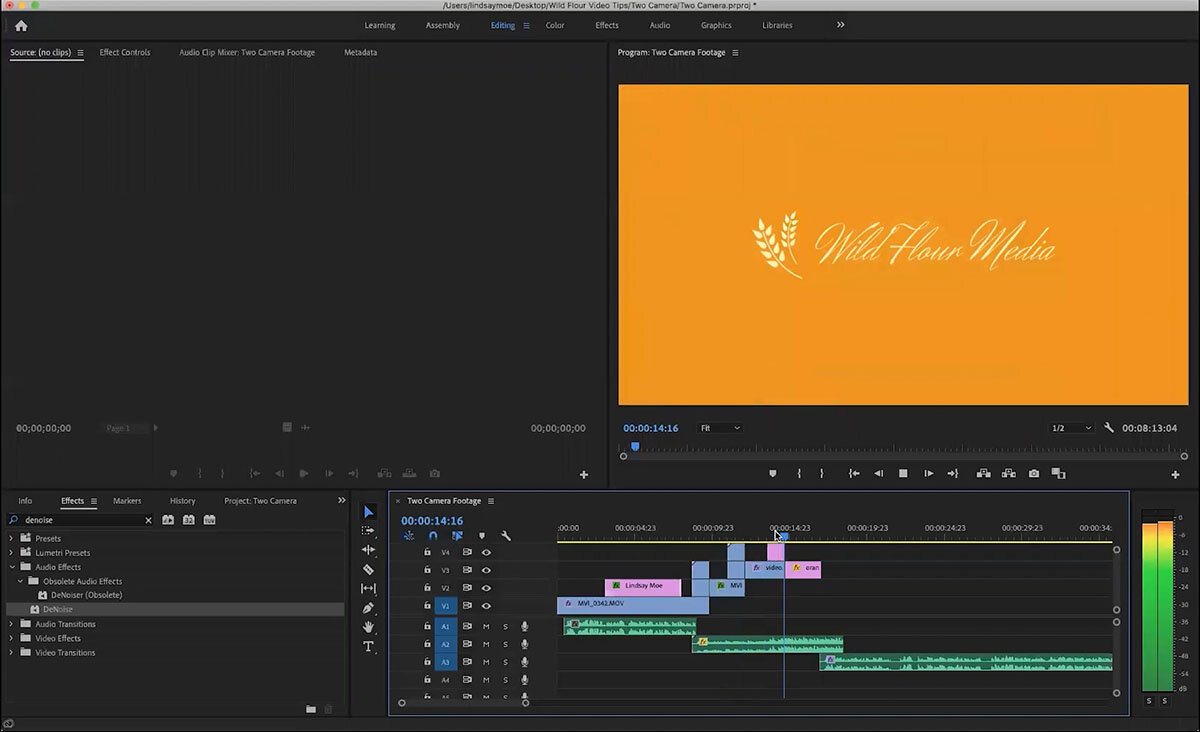Viewport: 1200px width, 732px height.
Task: Switch to the Color workspace
Action: [x=555, y=25]
